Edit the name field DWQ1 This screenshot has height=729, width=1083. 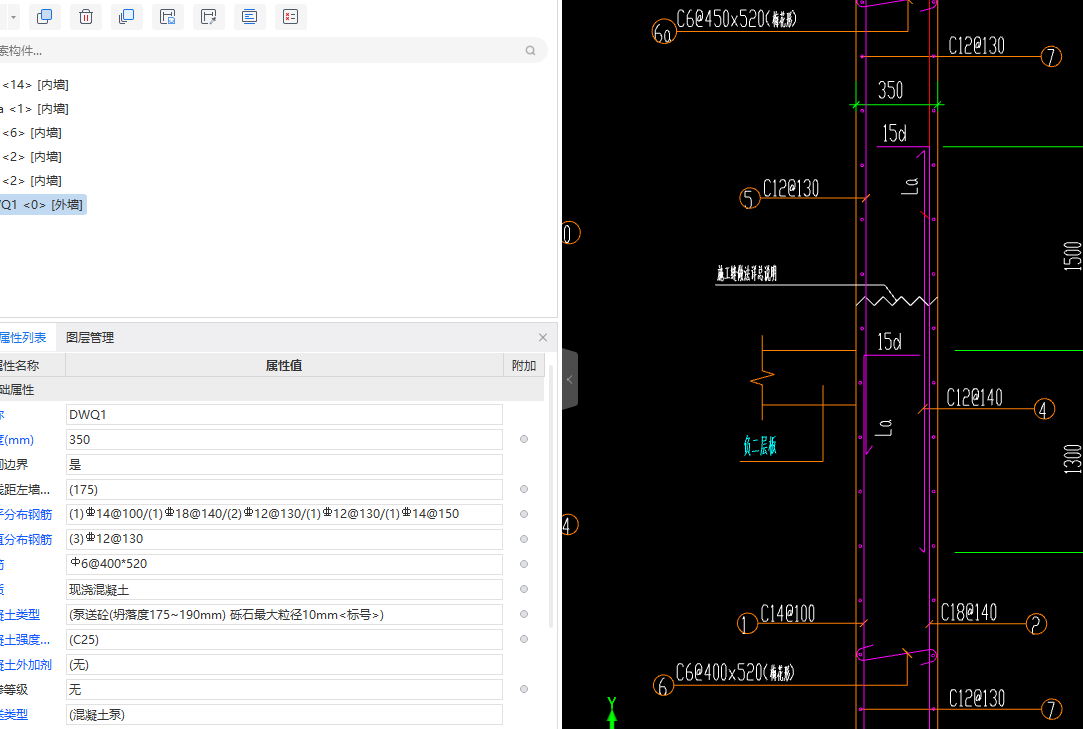point(284,415)
